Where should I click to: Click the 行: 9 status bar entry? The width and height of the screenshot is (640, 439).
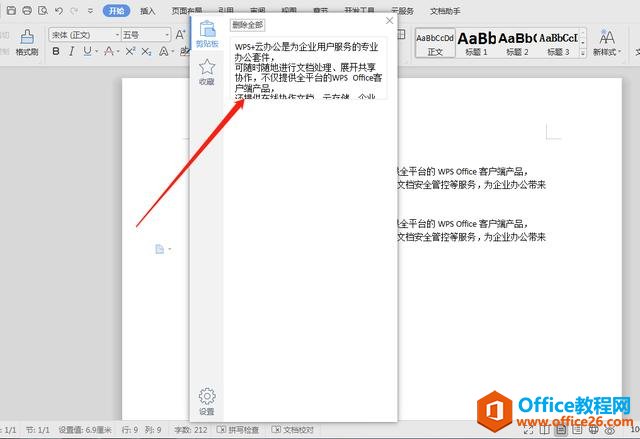coord(130,430)
